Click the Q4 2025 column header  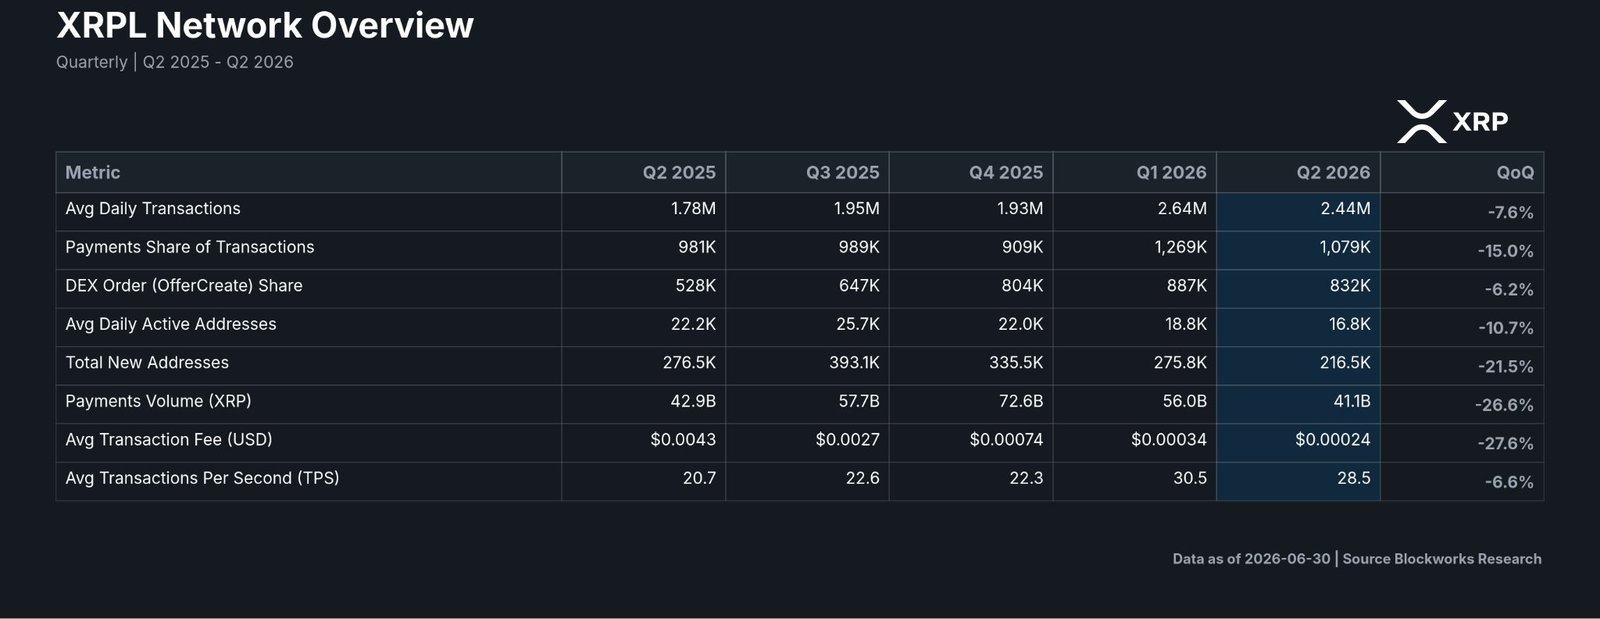point(1006,172)
